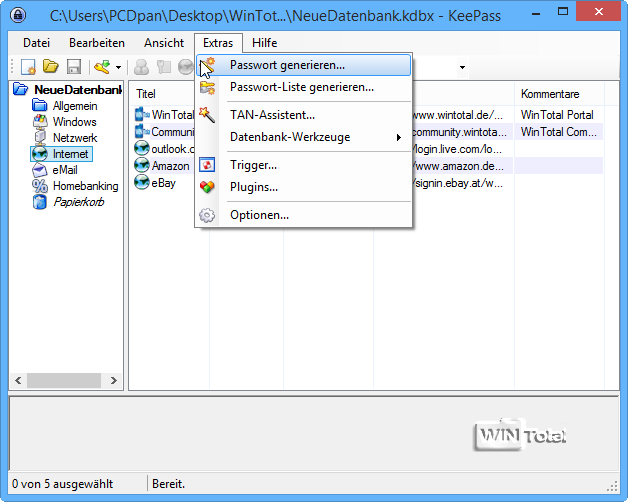
Task: Click the Plugins colored blocks icon
Action: (x=207, y=187)
